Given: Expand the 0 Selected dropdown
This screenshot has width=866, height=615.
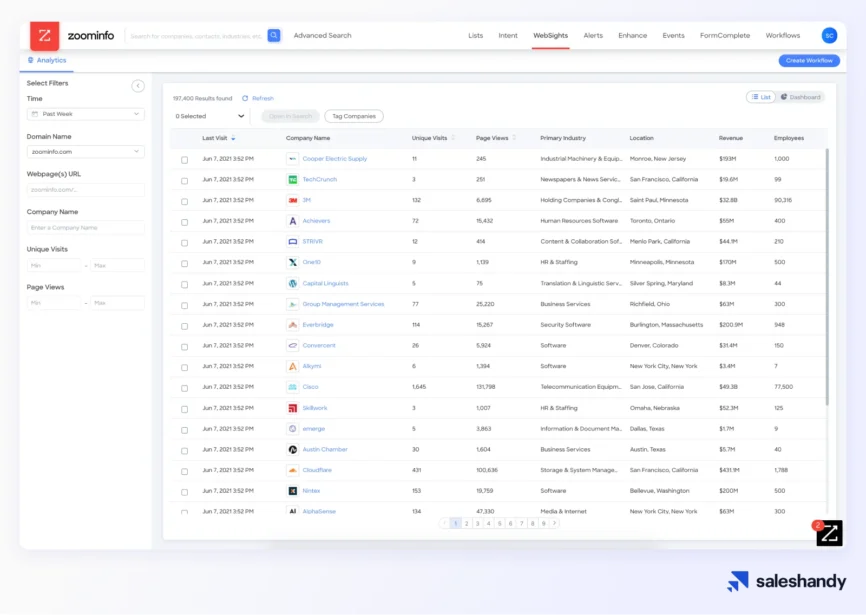Looking at the screenshot, I should 210,116.
